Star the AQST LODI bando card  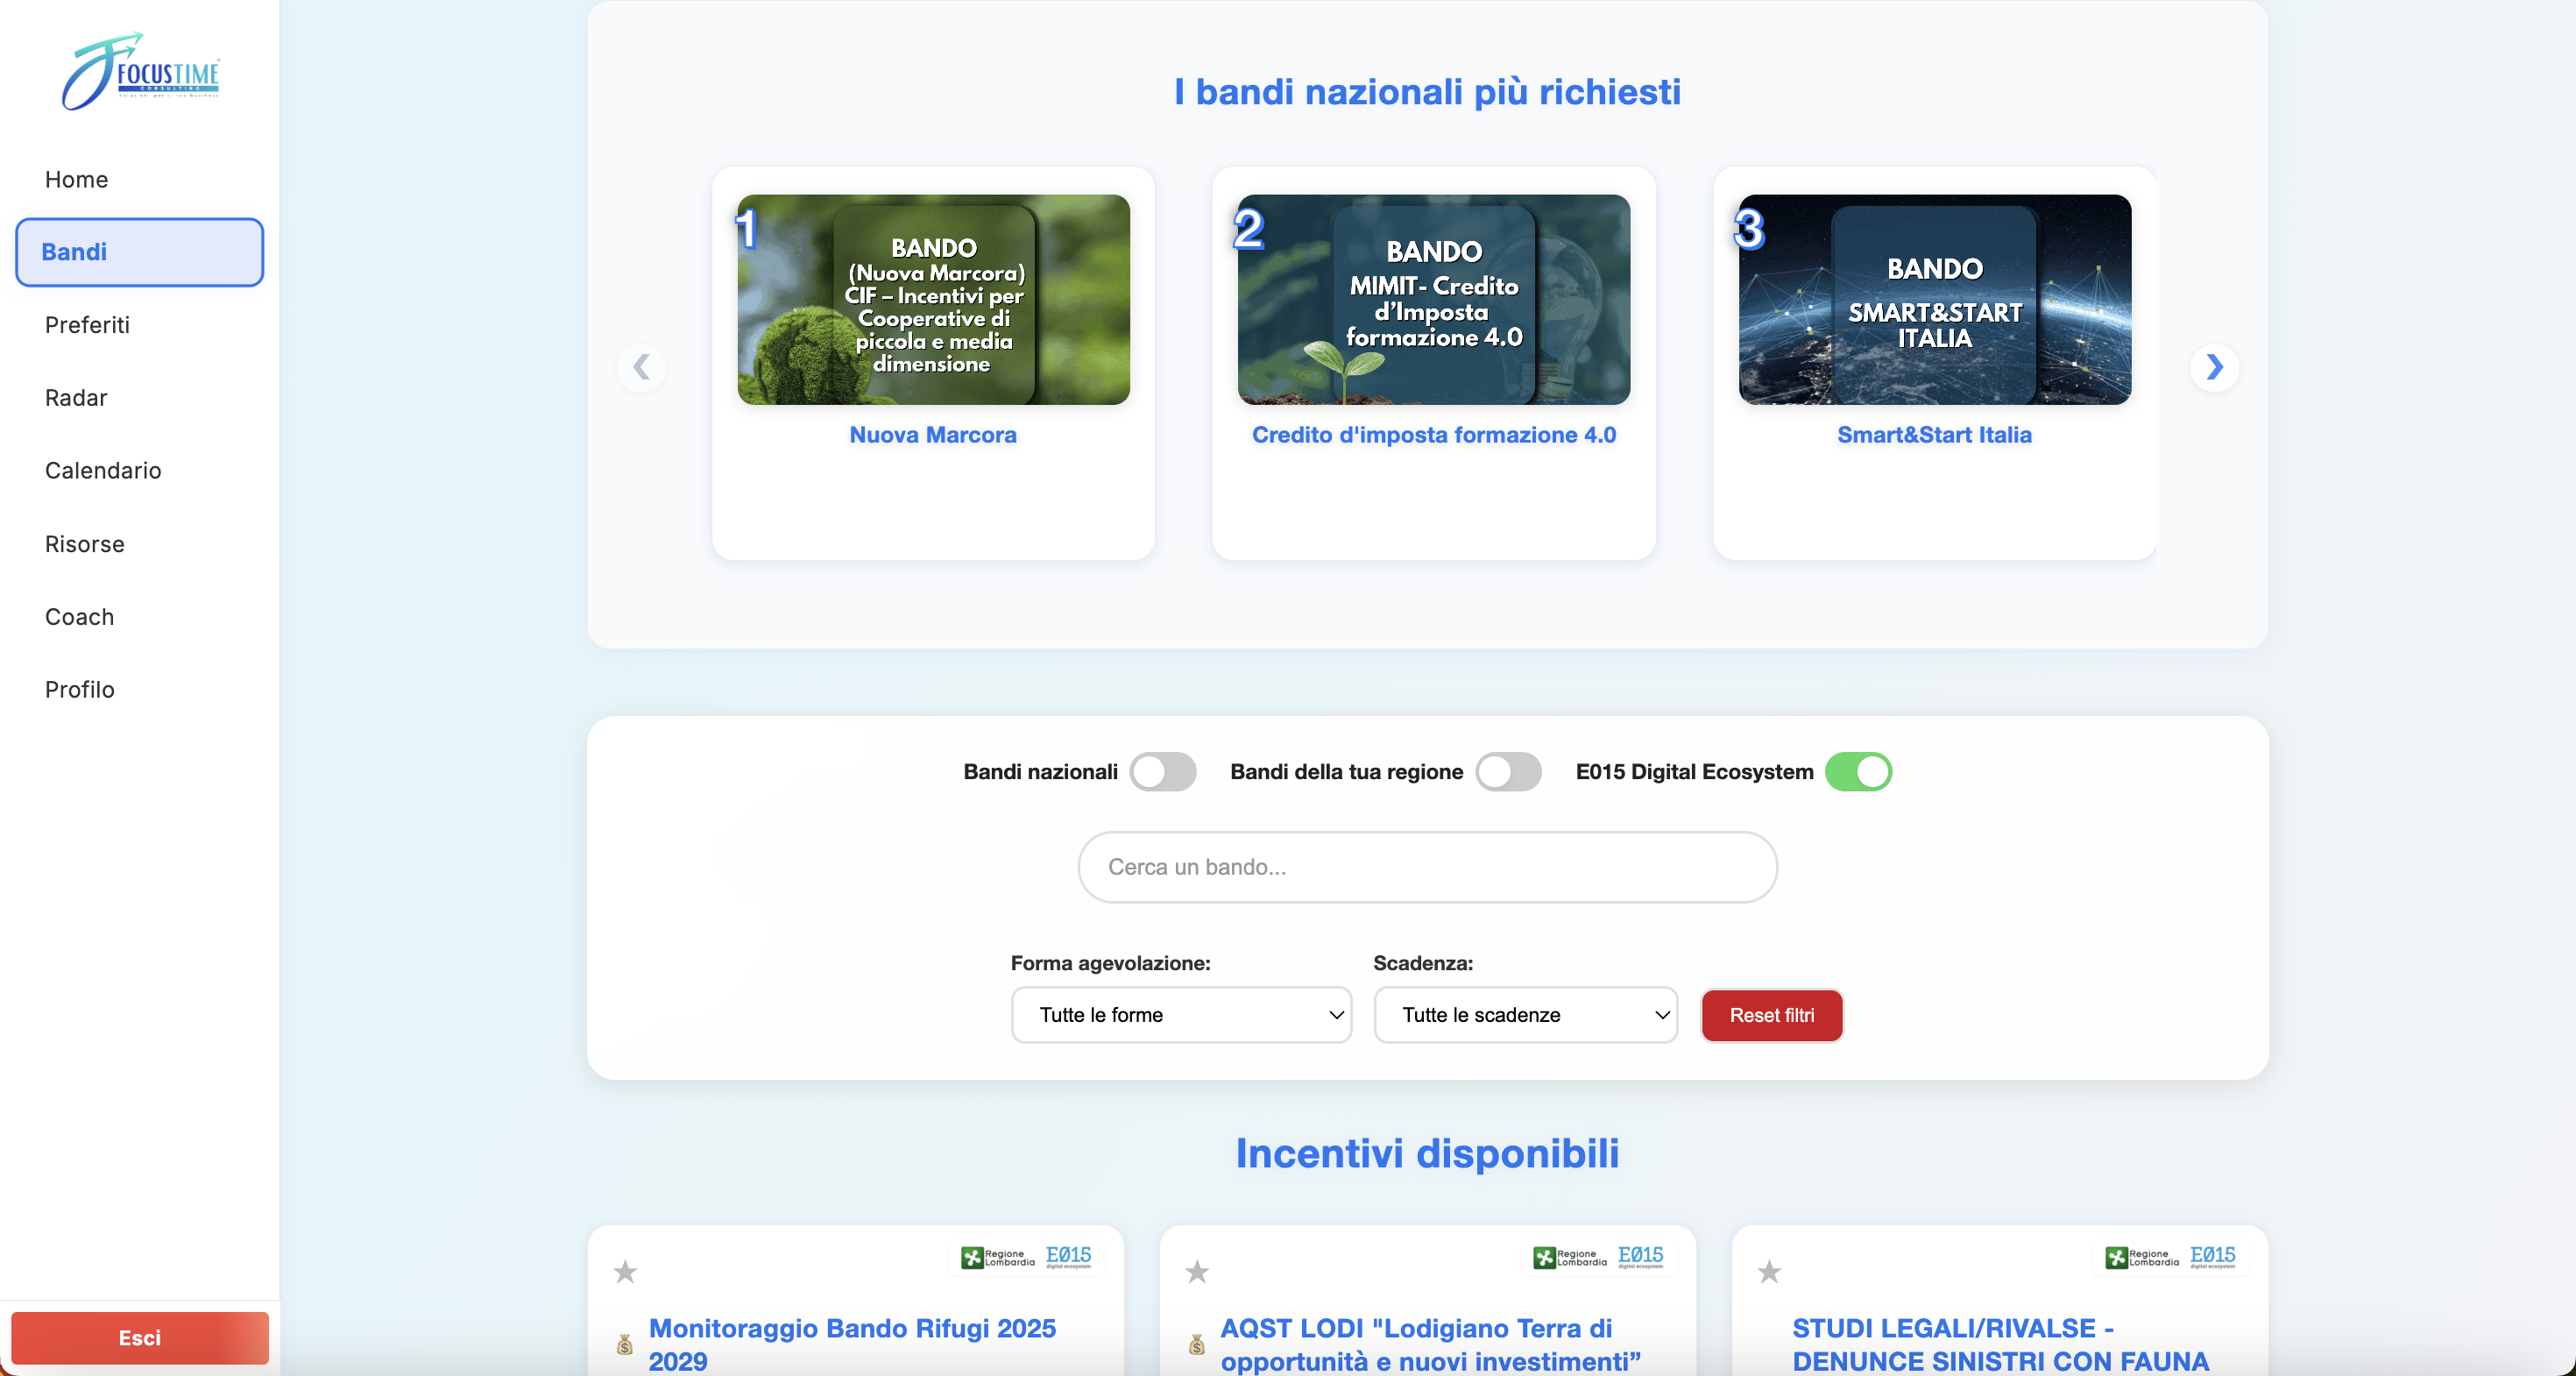pos(1197,1272)
